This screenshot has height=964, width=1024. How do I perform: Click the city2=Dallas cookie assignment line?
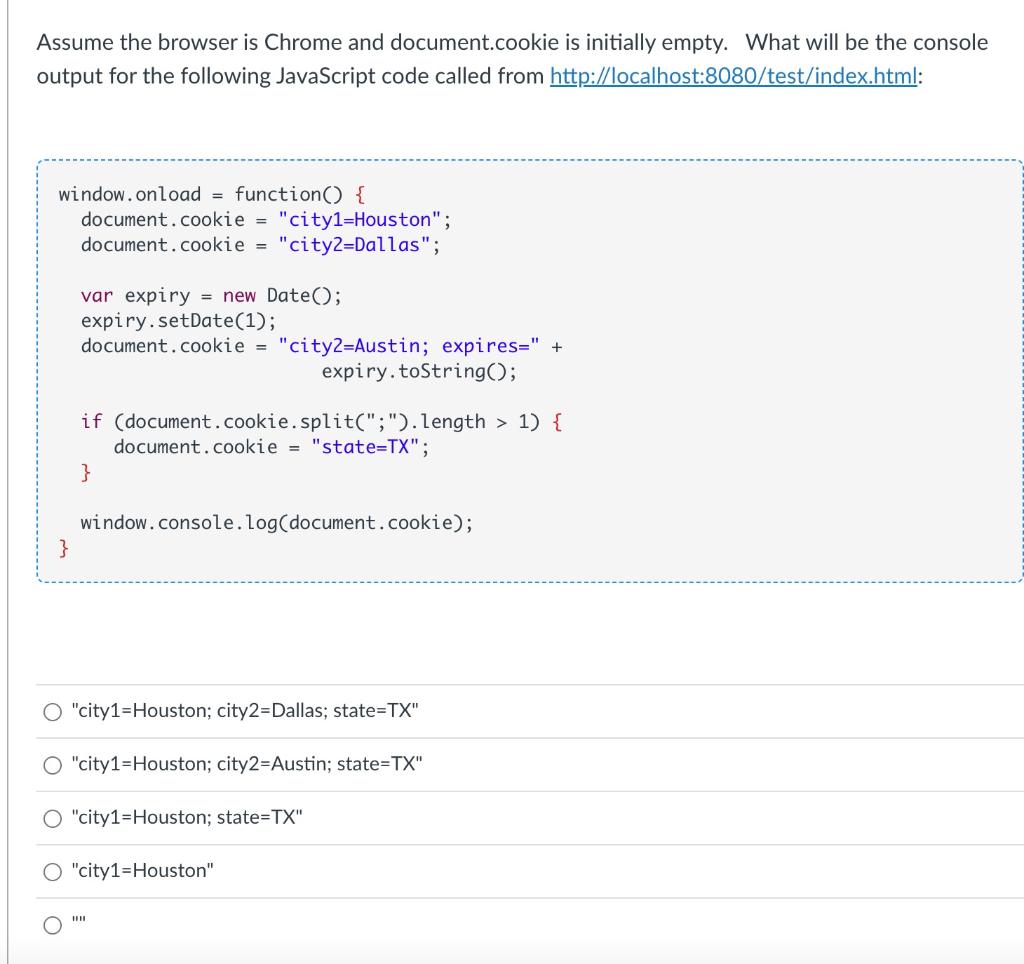[258, 245]
